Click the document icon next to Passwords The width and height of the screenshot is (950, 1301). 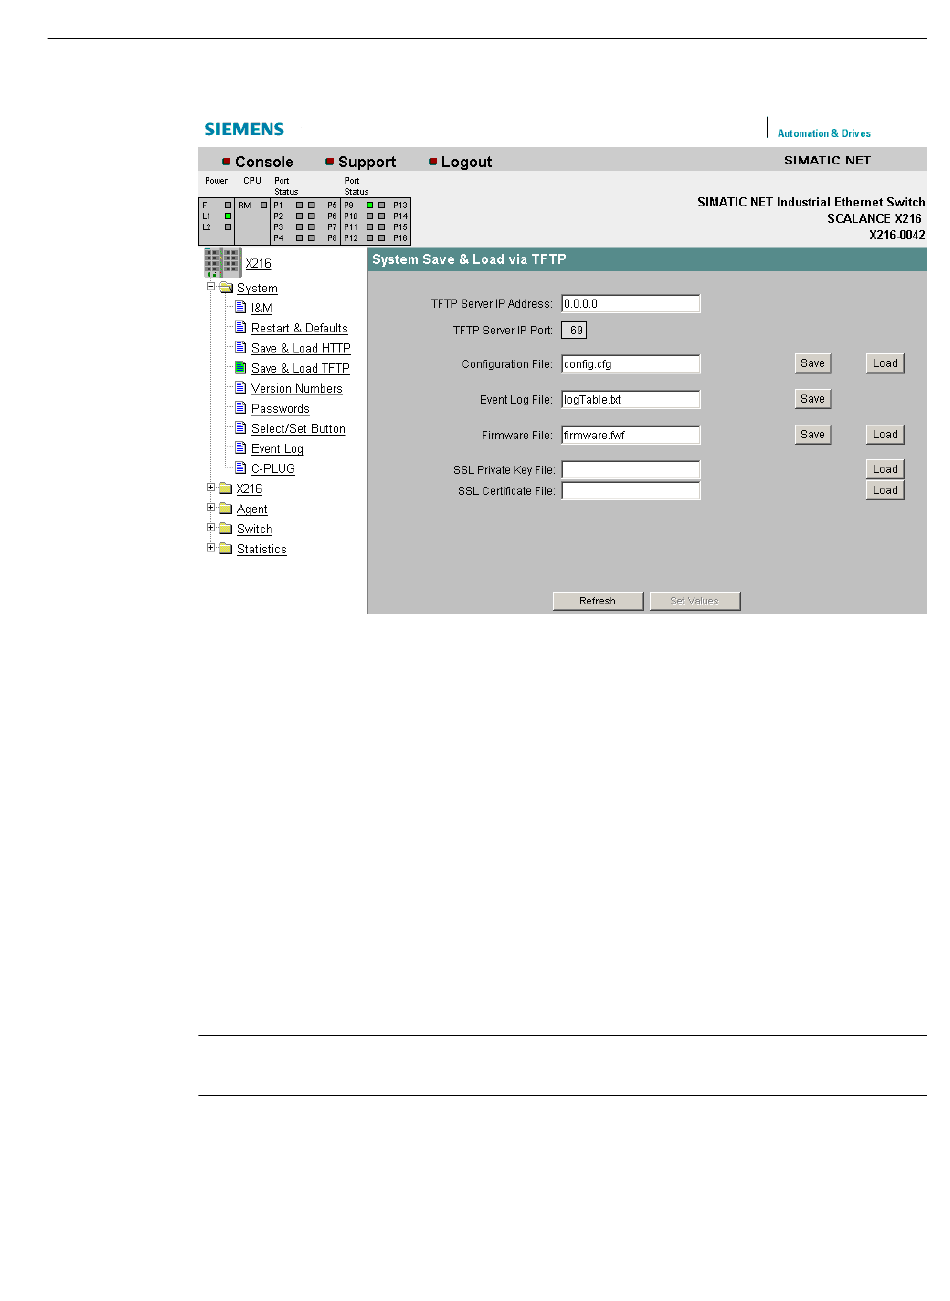pyautogui.click(x=241, y=407)
